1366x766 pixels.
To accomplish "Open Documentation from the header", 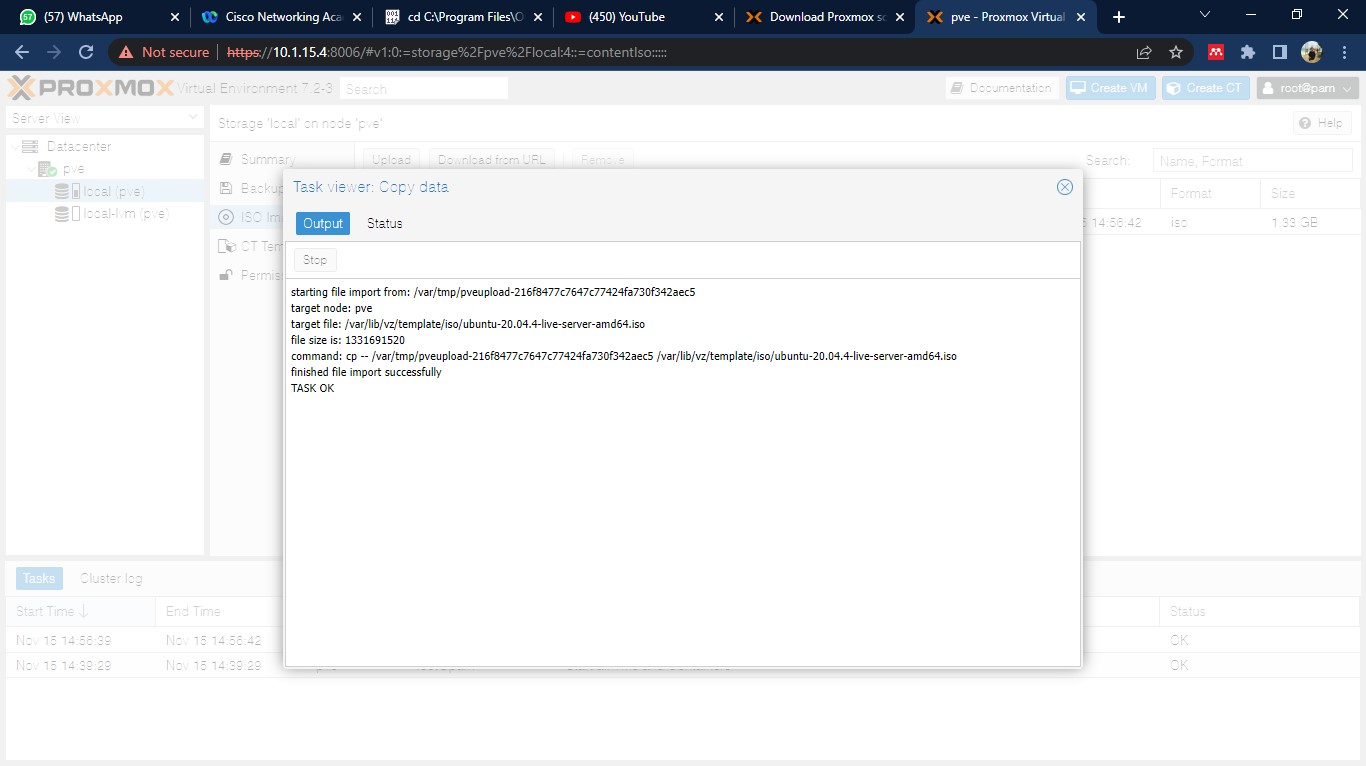I will 1001,87.
